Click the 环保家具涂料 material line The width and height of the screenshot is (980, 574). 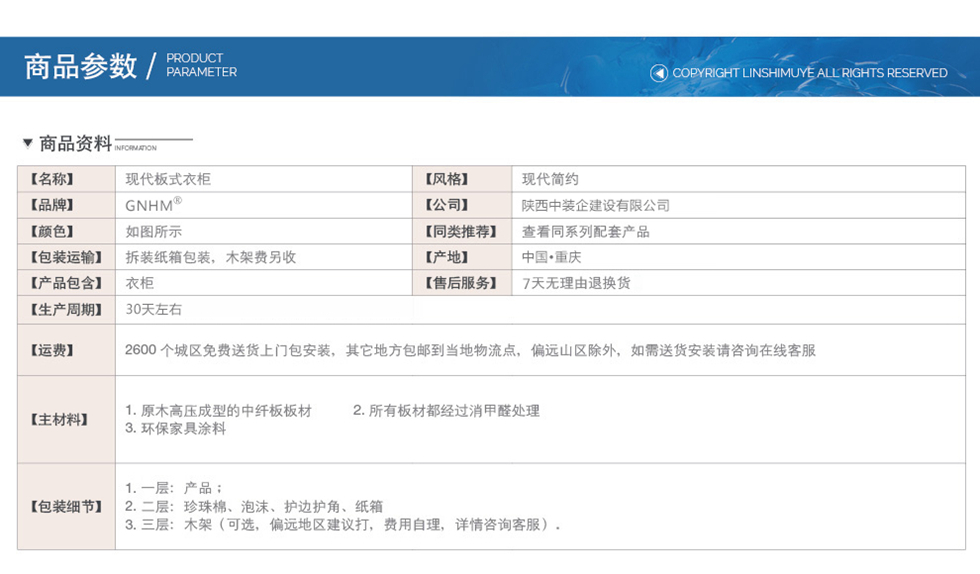pos(176,428)
